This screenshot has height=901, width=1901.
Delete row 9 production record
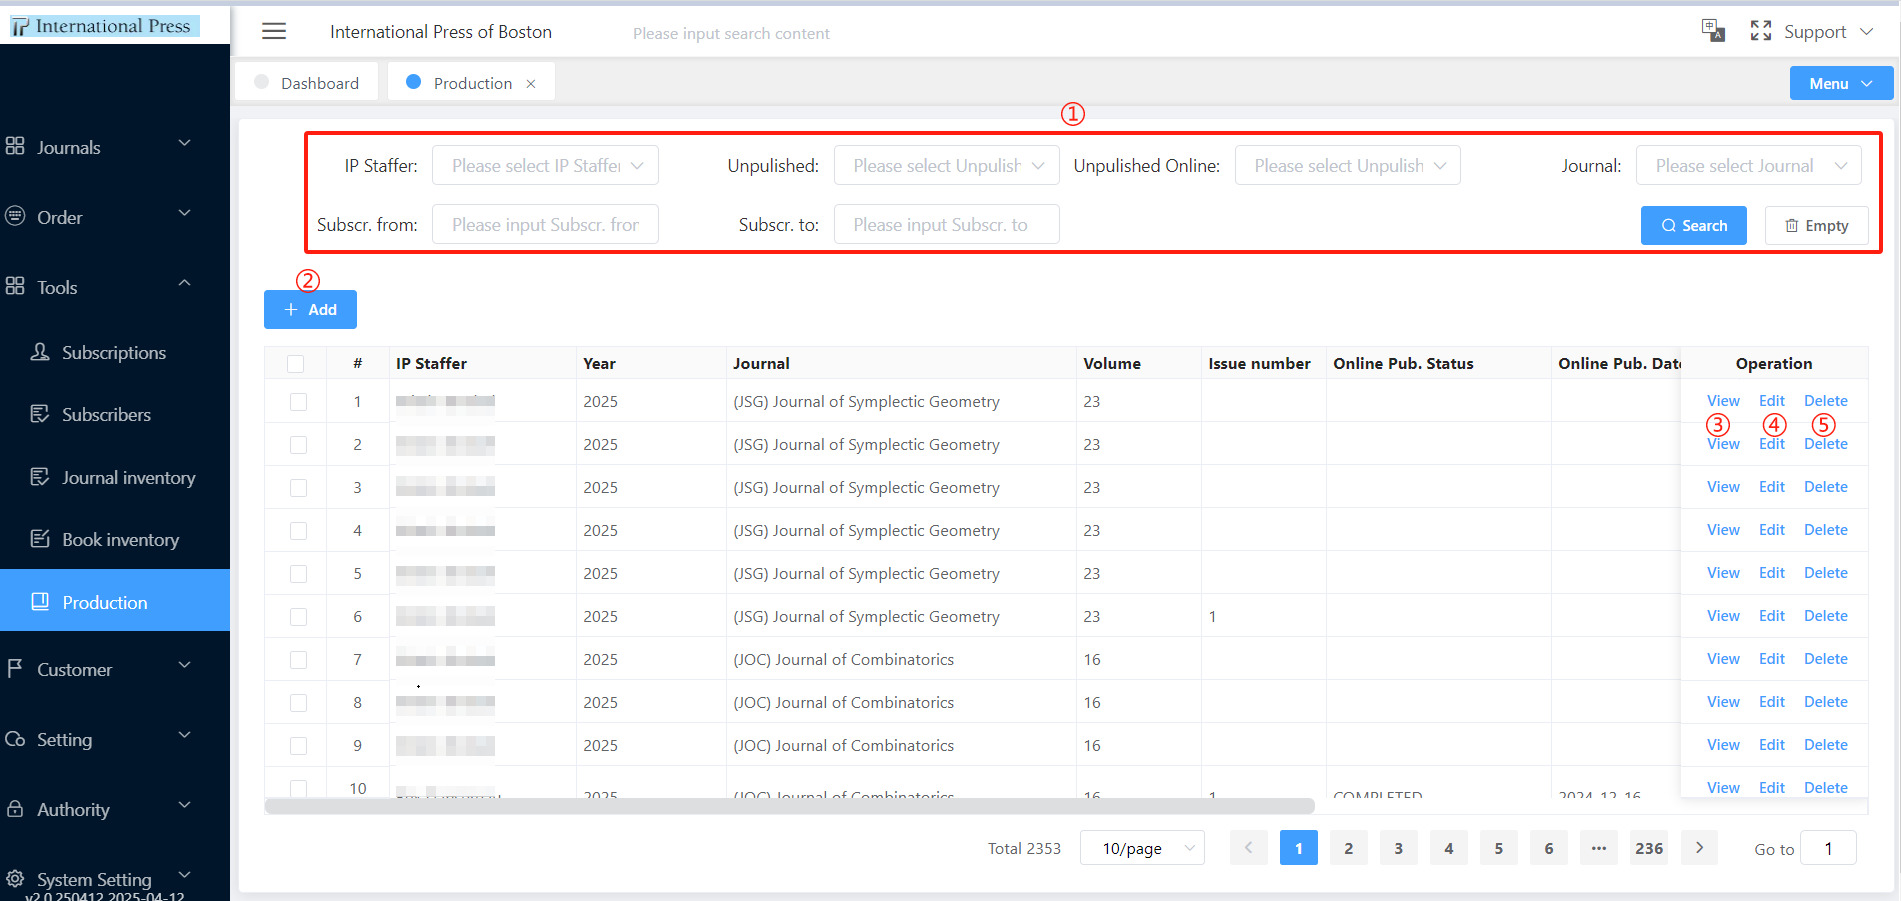(1826, 745)
